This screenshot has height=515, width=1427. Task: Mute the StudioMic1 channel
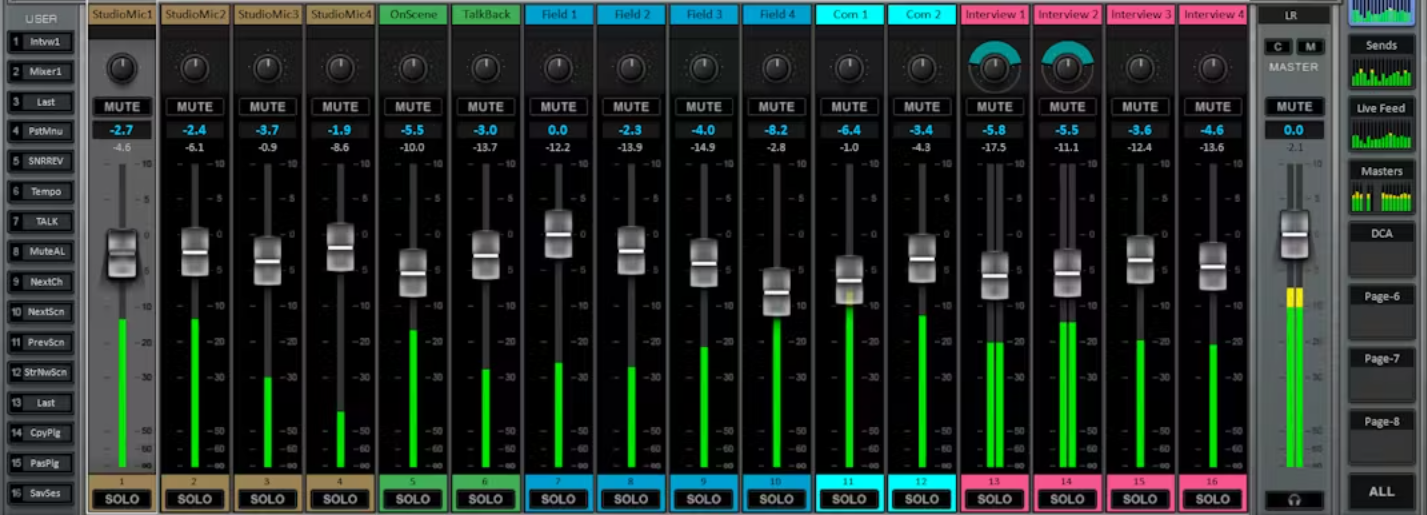coord(122,107)
